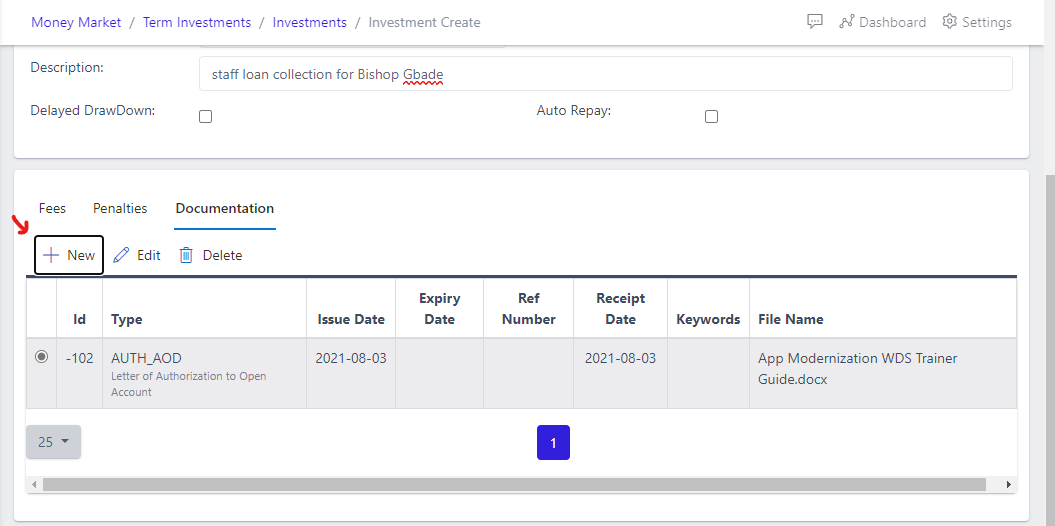Select the radio button for row -102

[x=41, y=357]
